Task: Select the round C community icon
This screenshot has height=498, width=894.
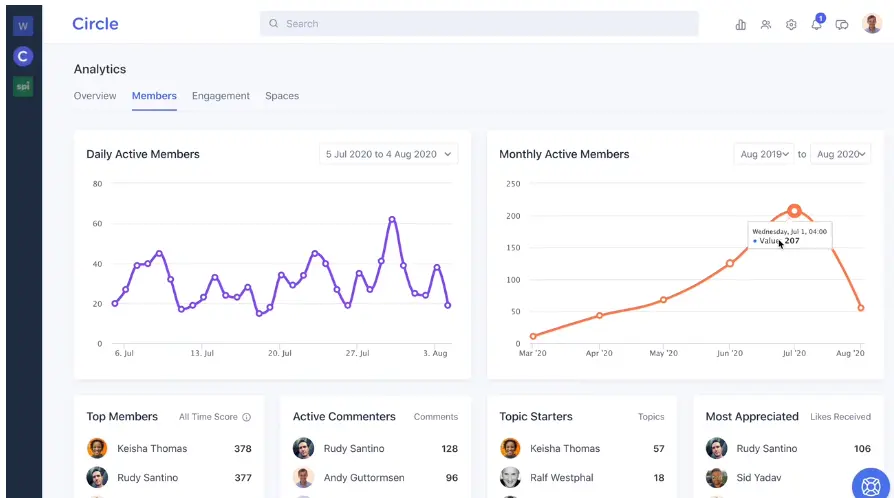Action: 23,56
